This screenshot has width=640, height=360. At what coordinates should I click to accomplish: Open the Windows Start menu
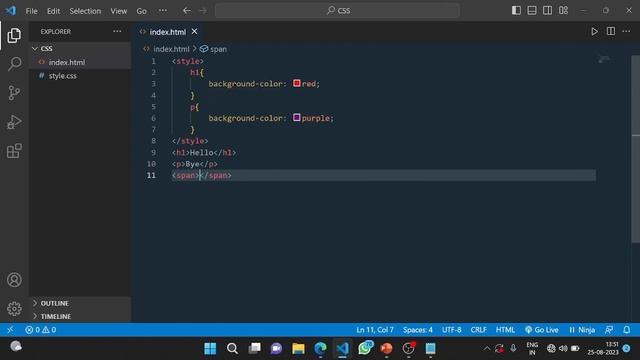210,348
